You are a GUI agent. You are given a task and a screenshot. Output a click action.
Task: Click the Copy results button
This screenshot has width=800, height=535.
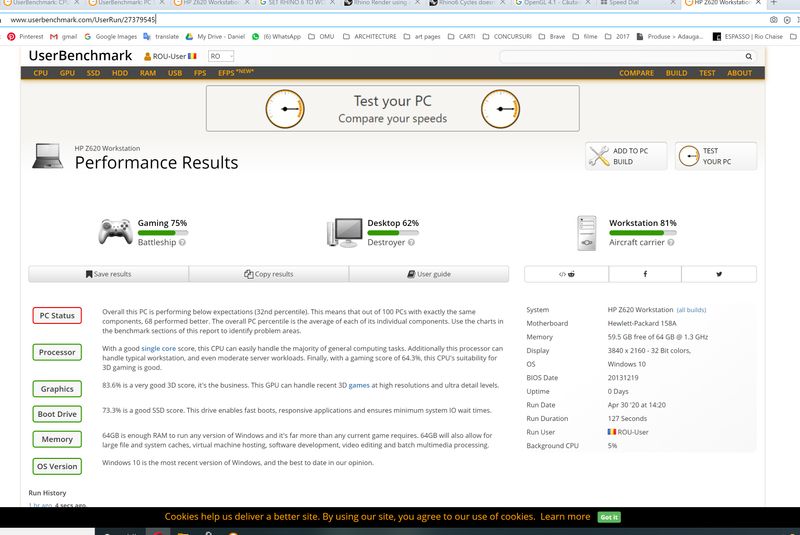pos(269,274)
